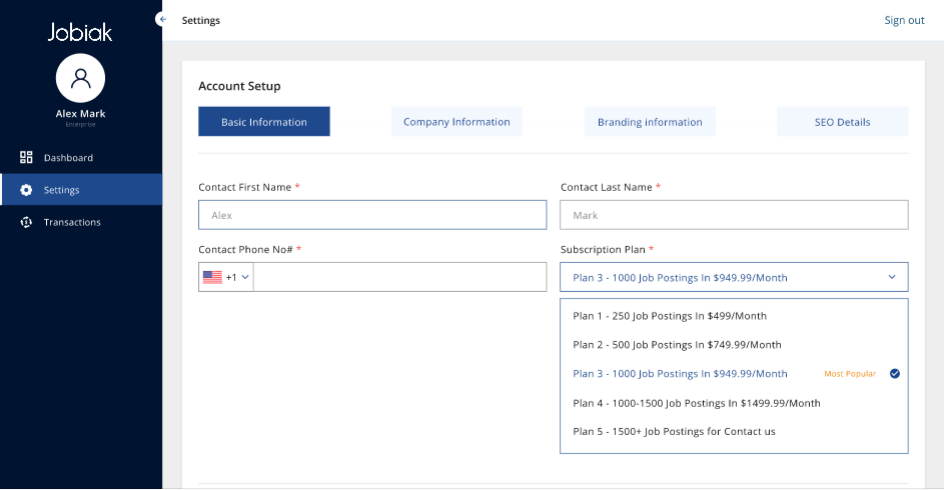Switch to the Company Information tab
This screenshot has height=490, width=944.
(456, 122)
